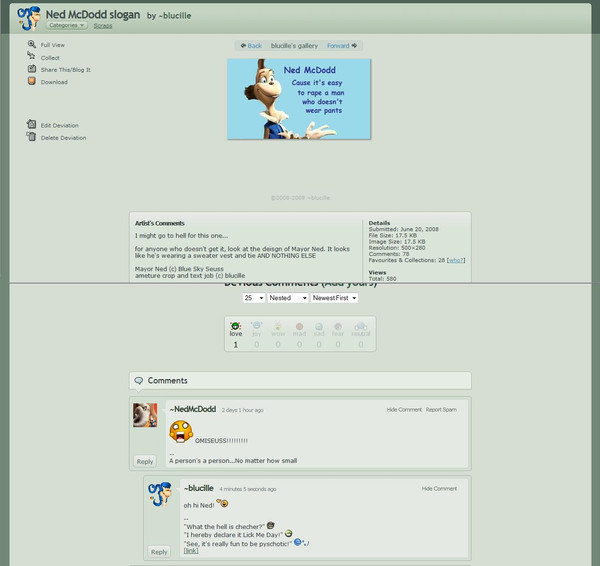600x566 pixels.
Task: Open the 25 comments-per-page dropdown
Action: coord(254,298)
